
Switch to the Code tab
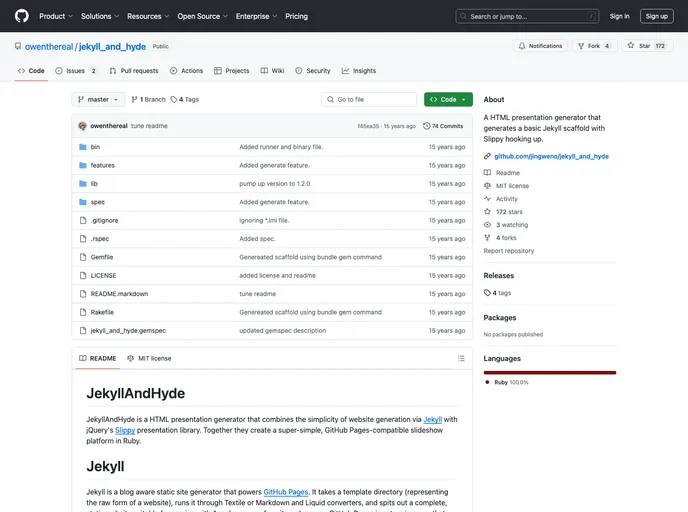[x=31, y=71]
